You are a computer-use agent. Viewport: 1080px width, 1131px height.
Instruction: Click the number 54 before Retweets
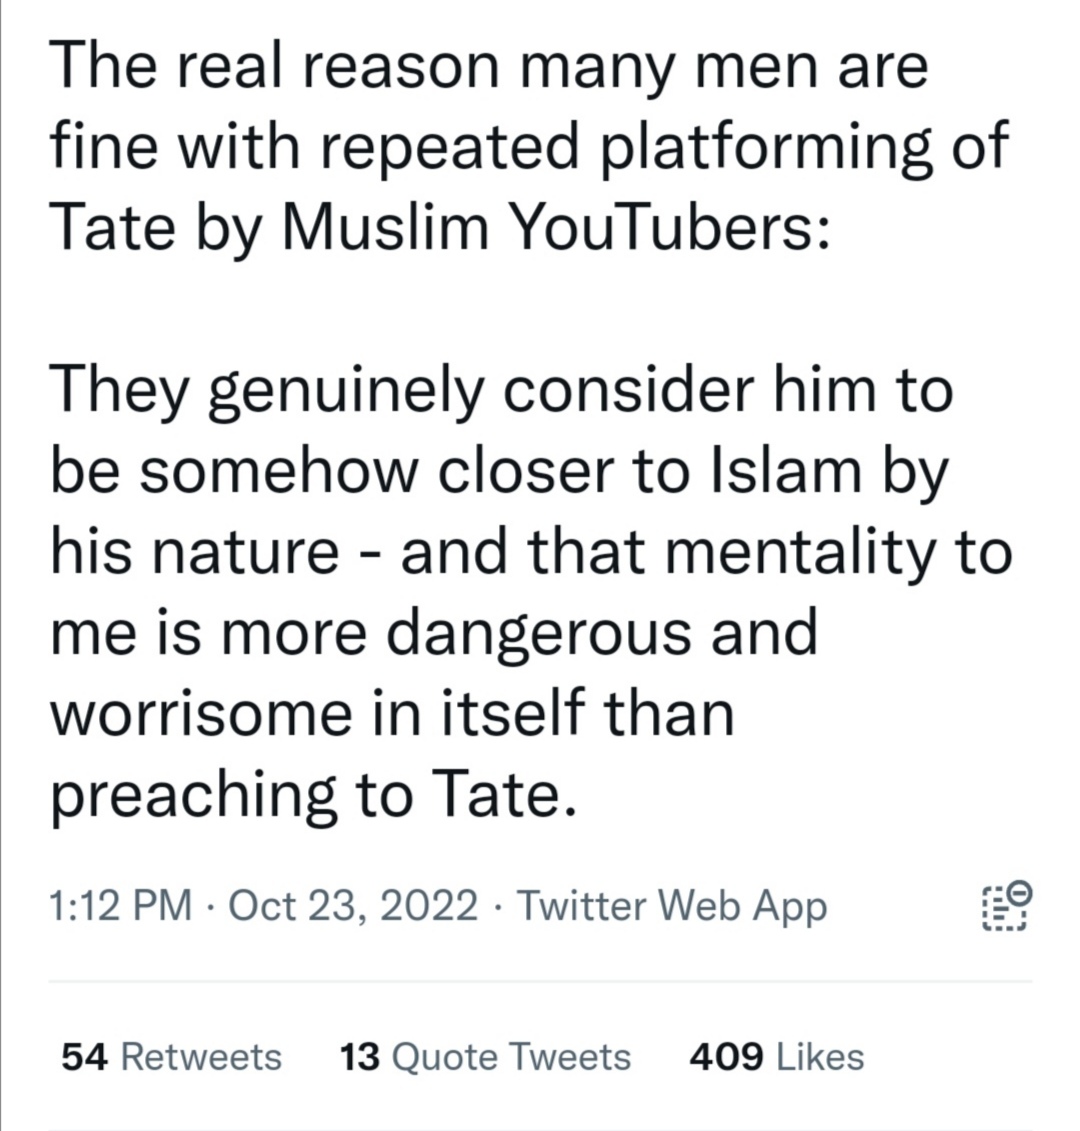coord(85,1057)
